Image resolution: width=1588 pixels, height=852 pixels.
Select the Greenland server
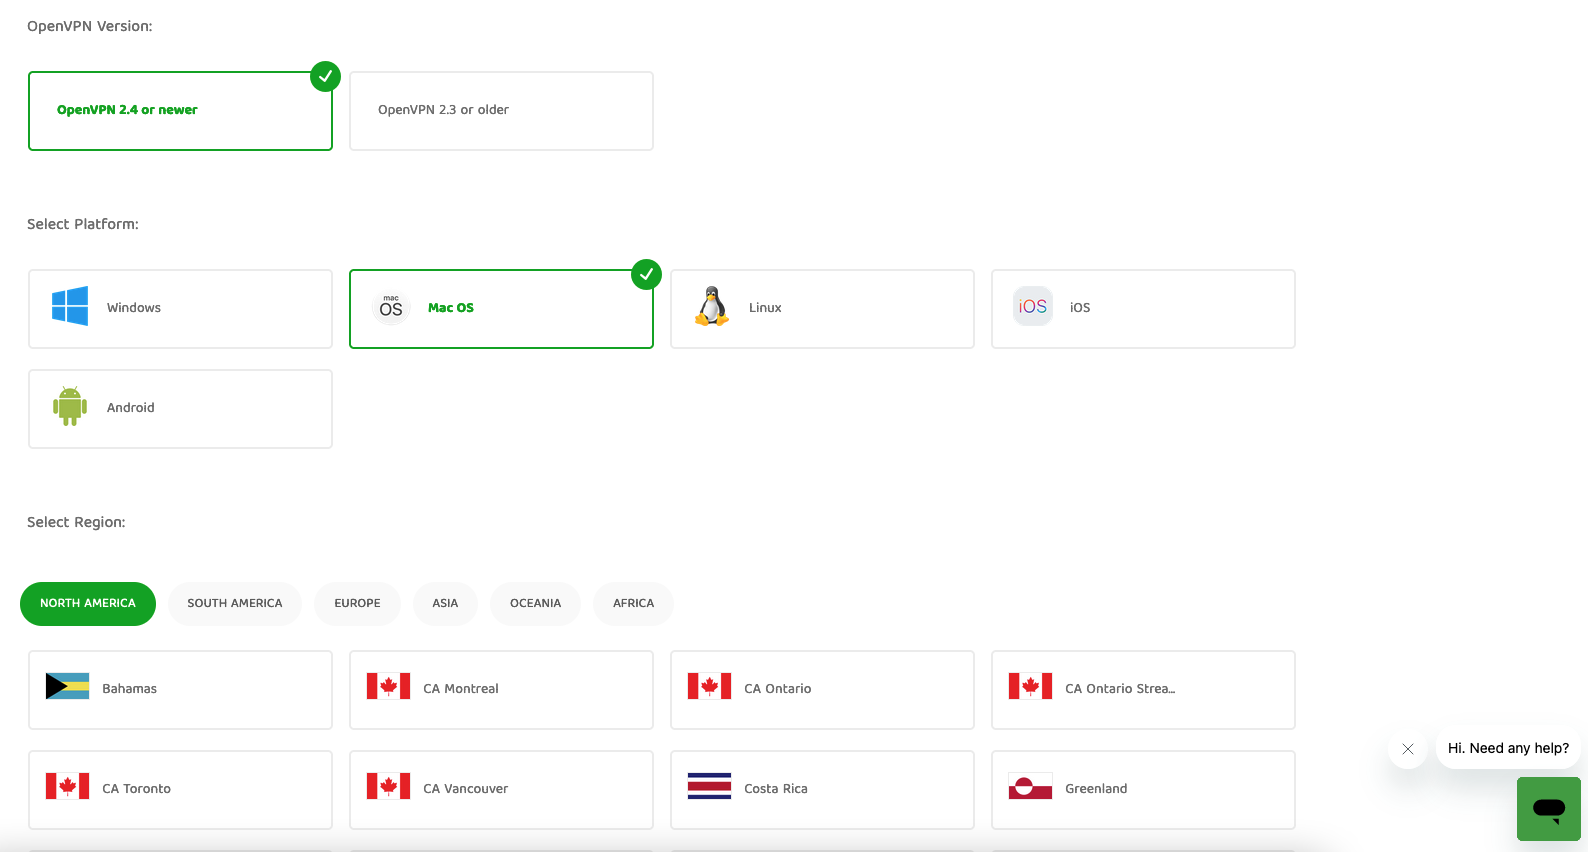pyautogui.click(x=1143, y=790)
